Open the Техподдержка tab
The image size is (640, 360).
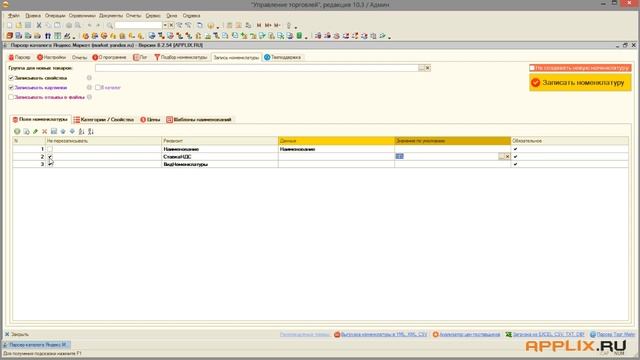[282, 58]
